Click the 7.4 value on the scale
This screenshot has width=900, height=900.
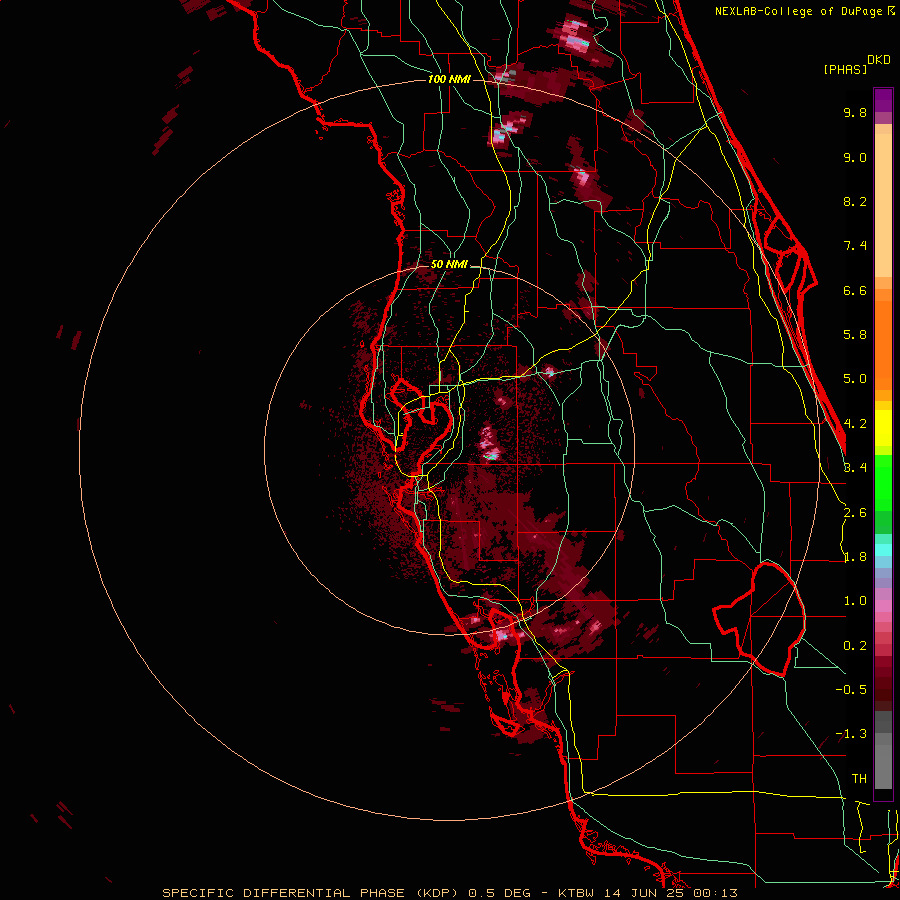(x=855, y=246)
